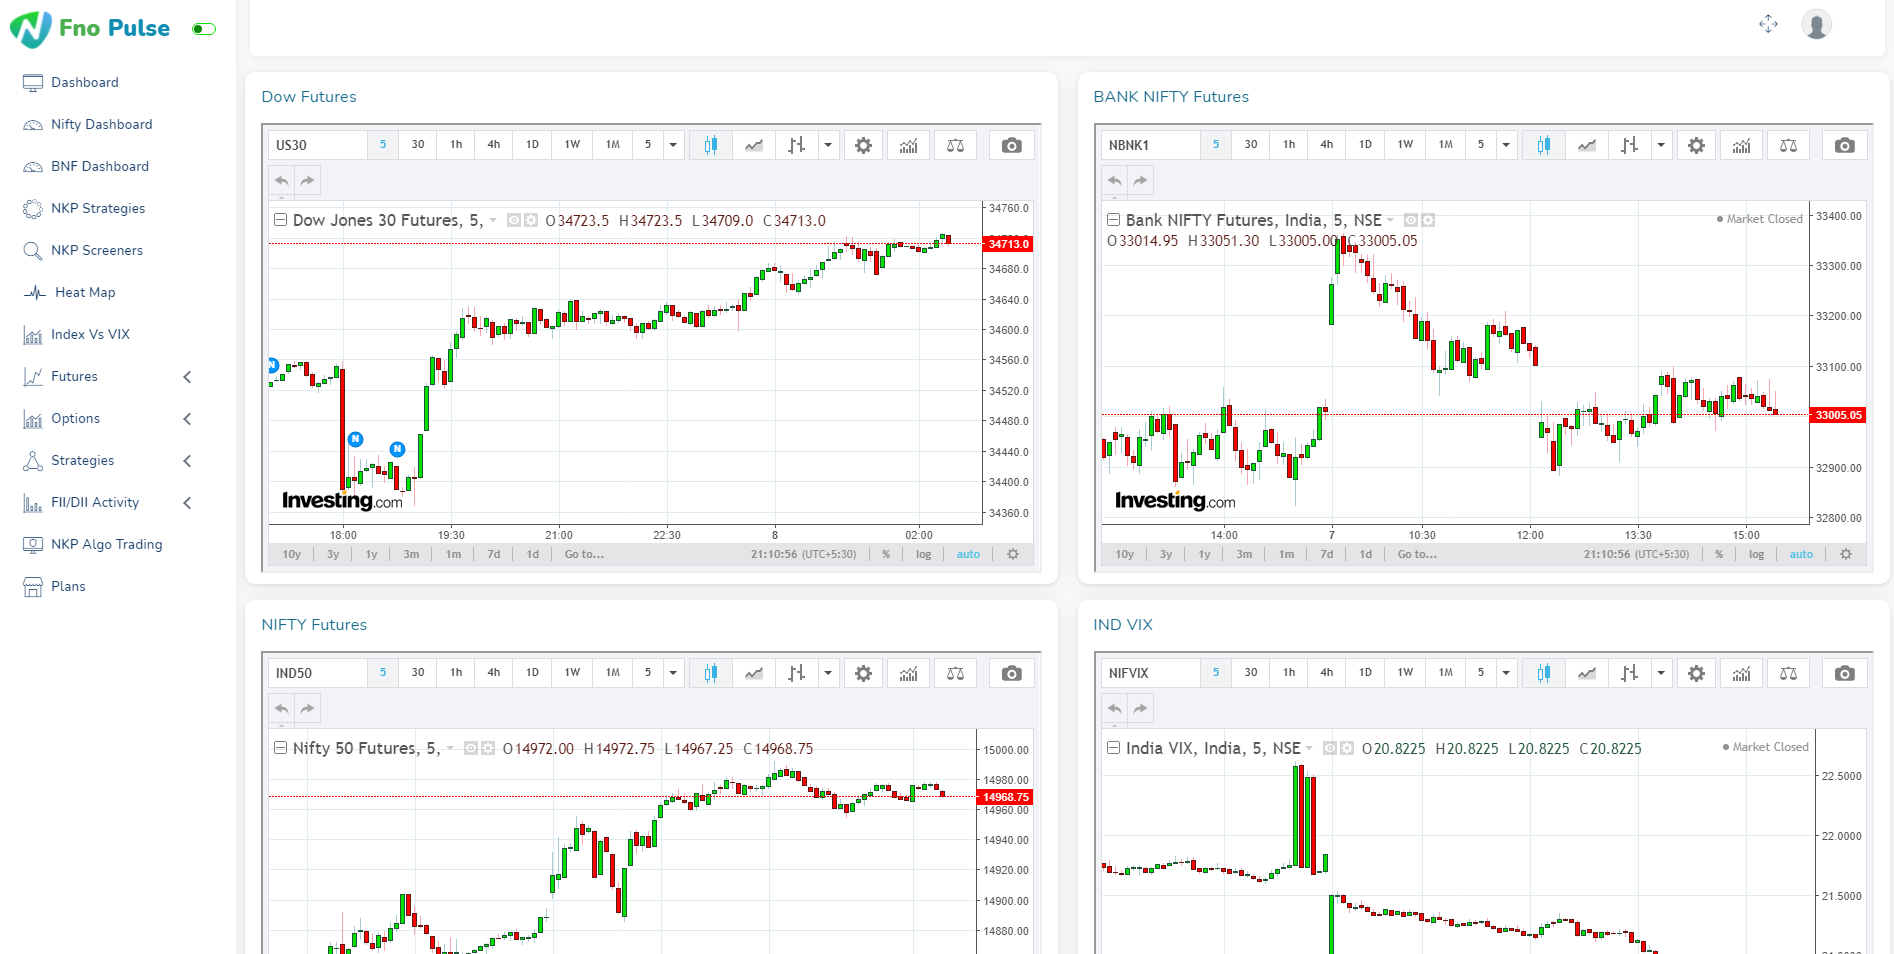The image size is (1894, 954).
Task: Set Dow Futures chart range to 1y
Action: click(x=371, y=554)
